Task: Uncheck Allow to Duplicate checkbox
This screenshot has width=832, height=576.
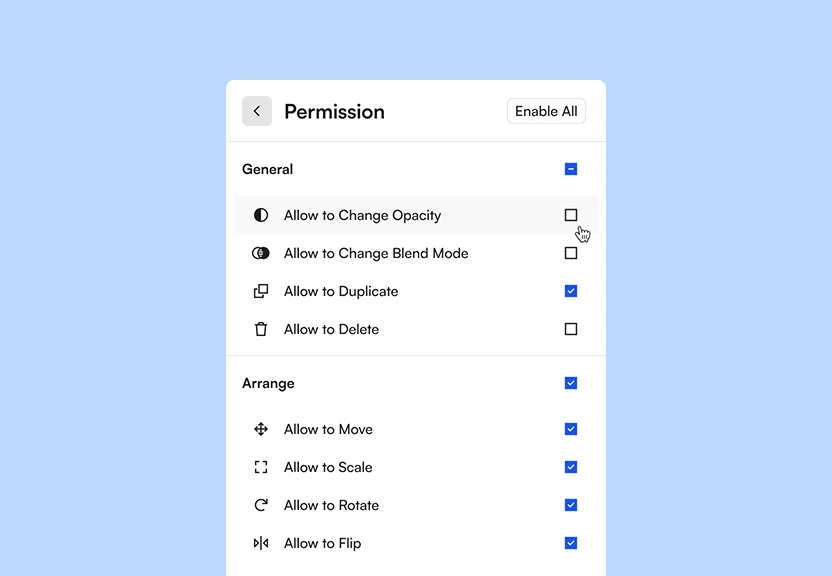Action: [571, 291]
